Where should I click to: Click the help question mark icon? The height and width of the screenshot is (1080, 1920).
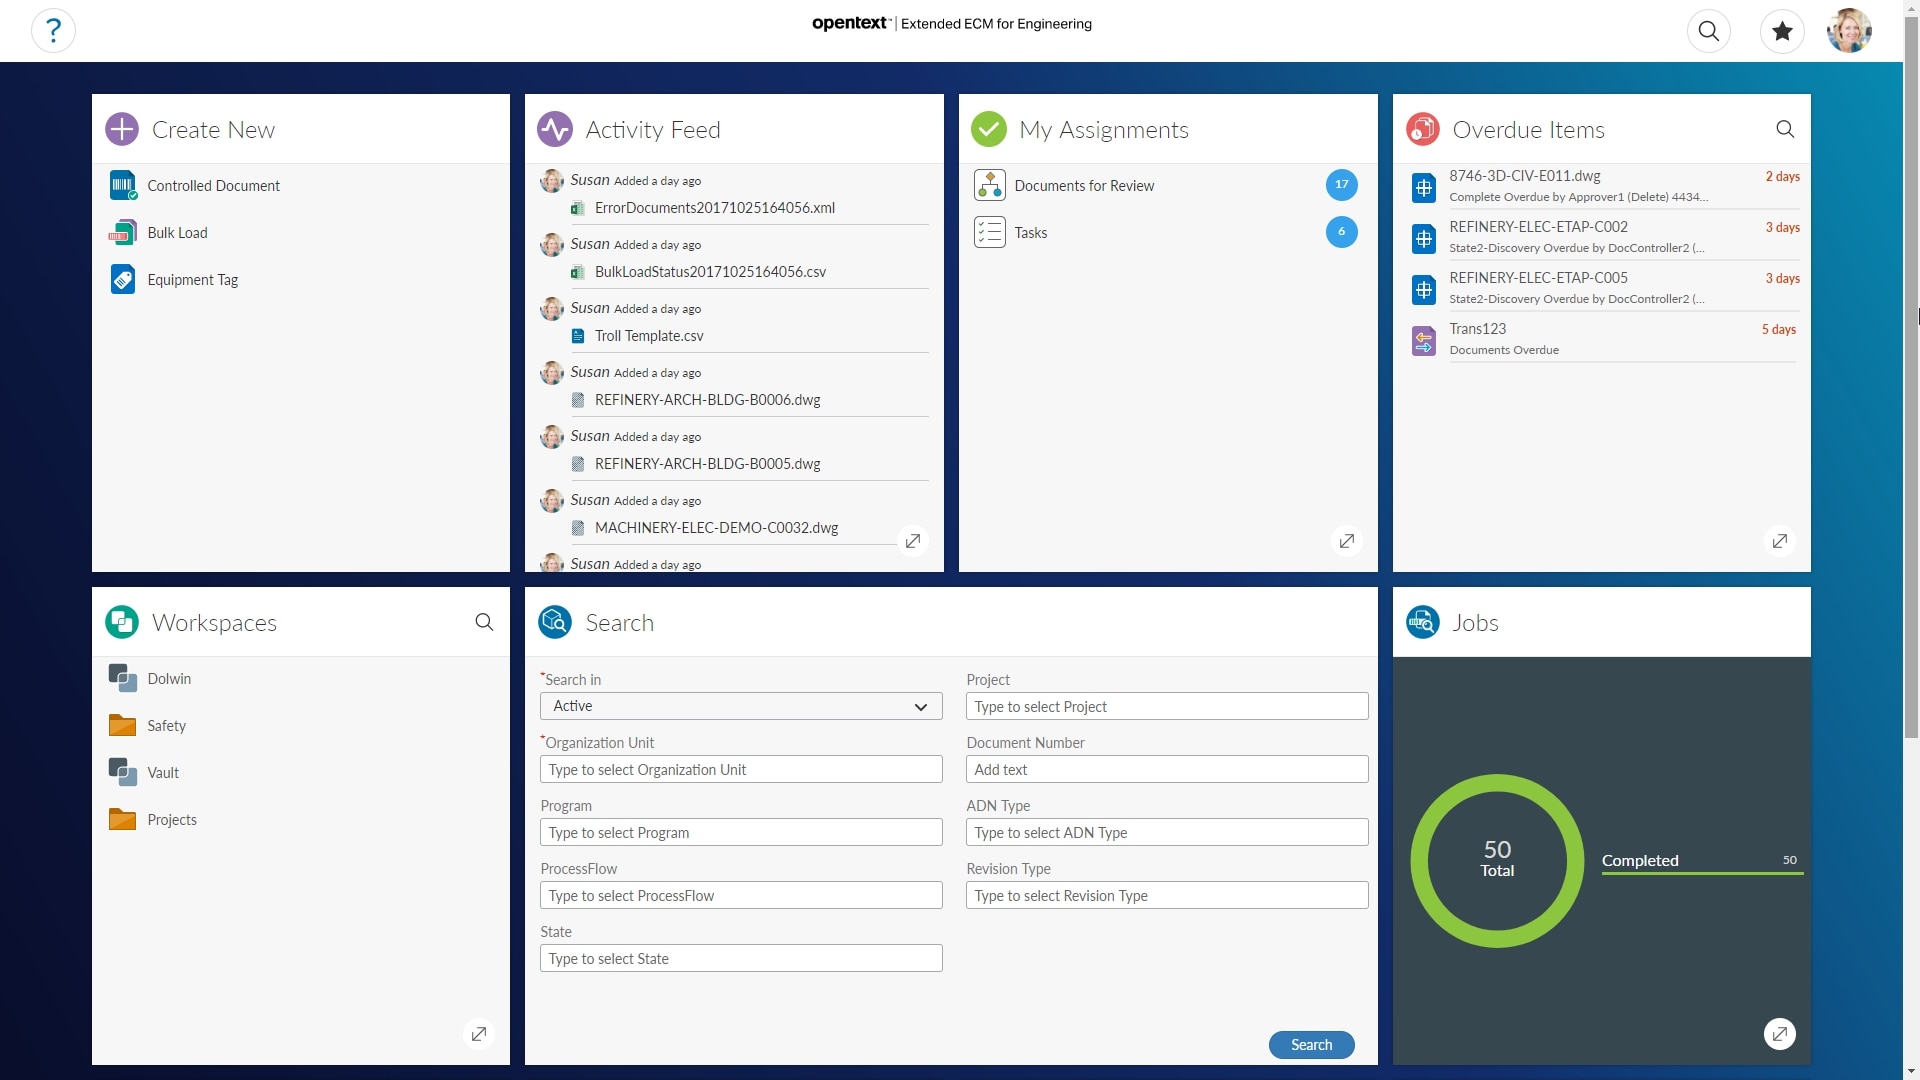coord(53,30)
